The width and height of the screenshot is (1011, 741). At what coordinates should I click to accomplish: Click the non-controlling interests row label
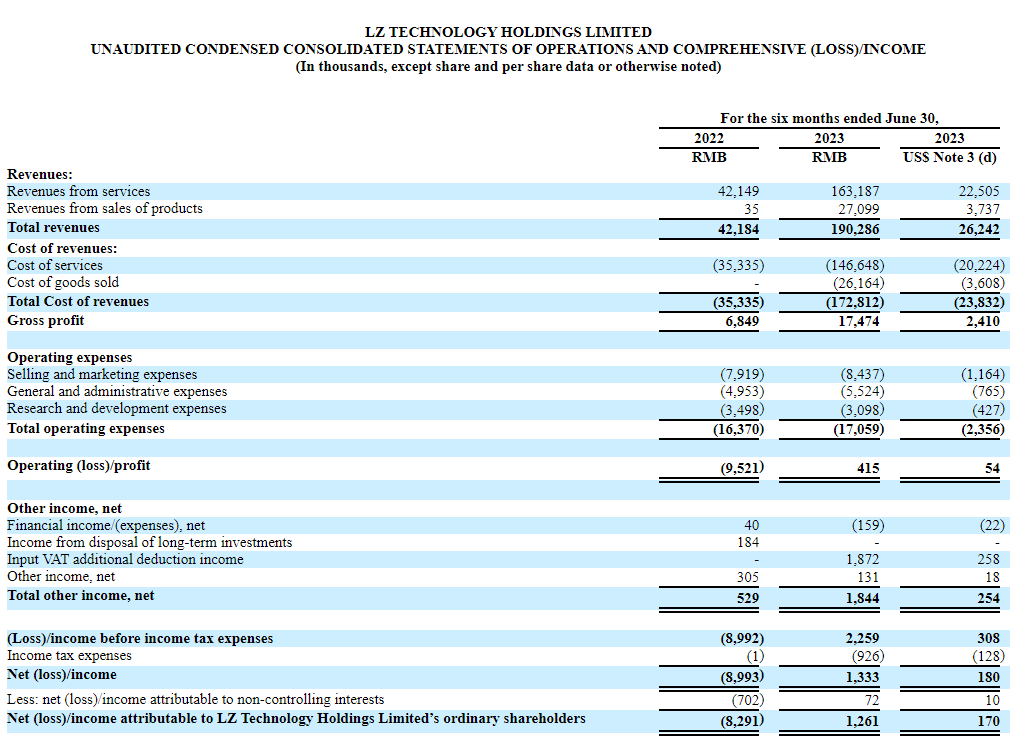[195, 699]
